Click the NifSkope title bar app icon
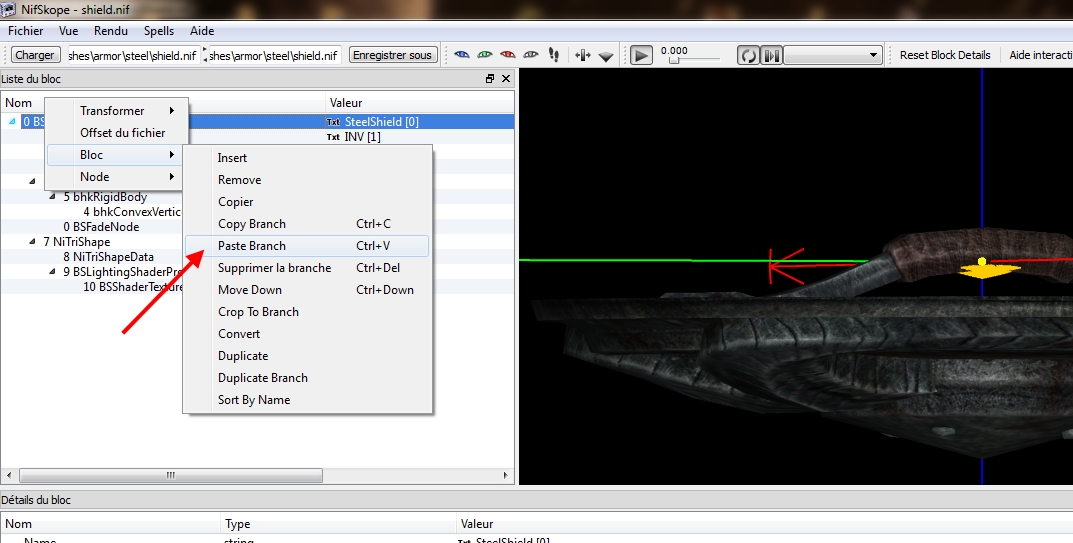The width and height of the screenshot is (1073, 543). point(8,10)
